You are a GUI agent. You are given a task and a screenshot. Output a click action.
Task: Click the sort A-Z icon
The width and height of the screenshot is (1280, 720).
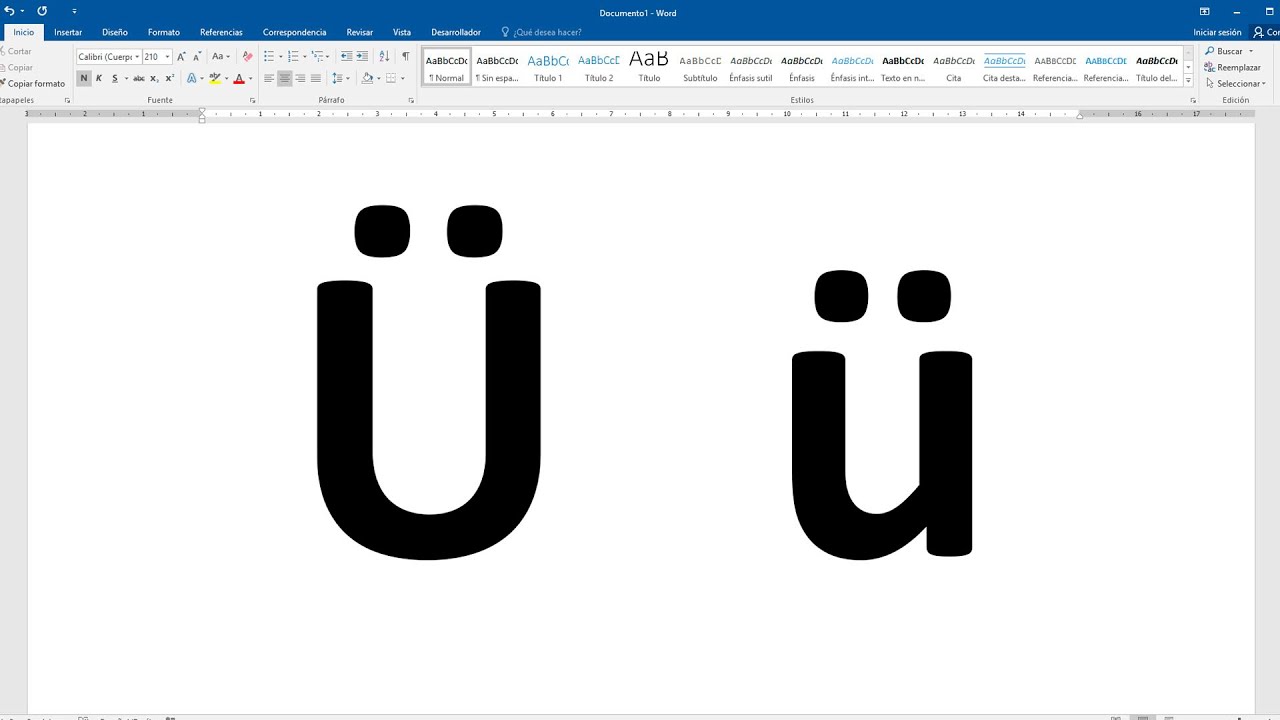pos(385,57)
